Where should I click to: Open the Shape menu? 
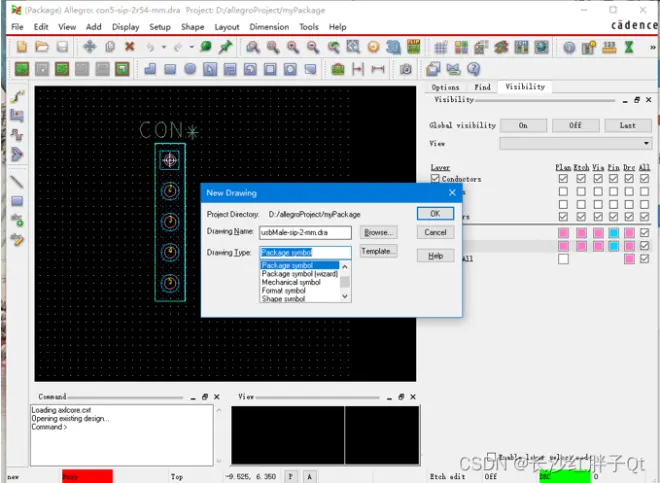pyautogui.click(x=192, y=27)
